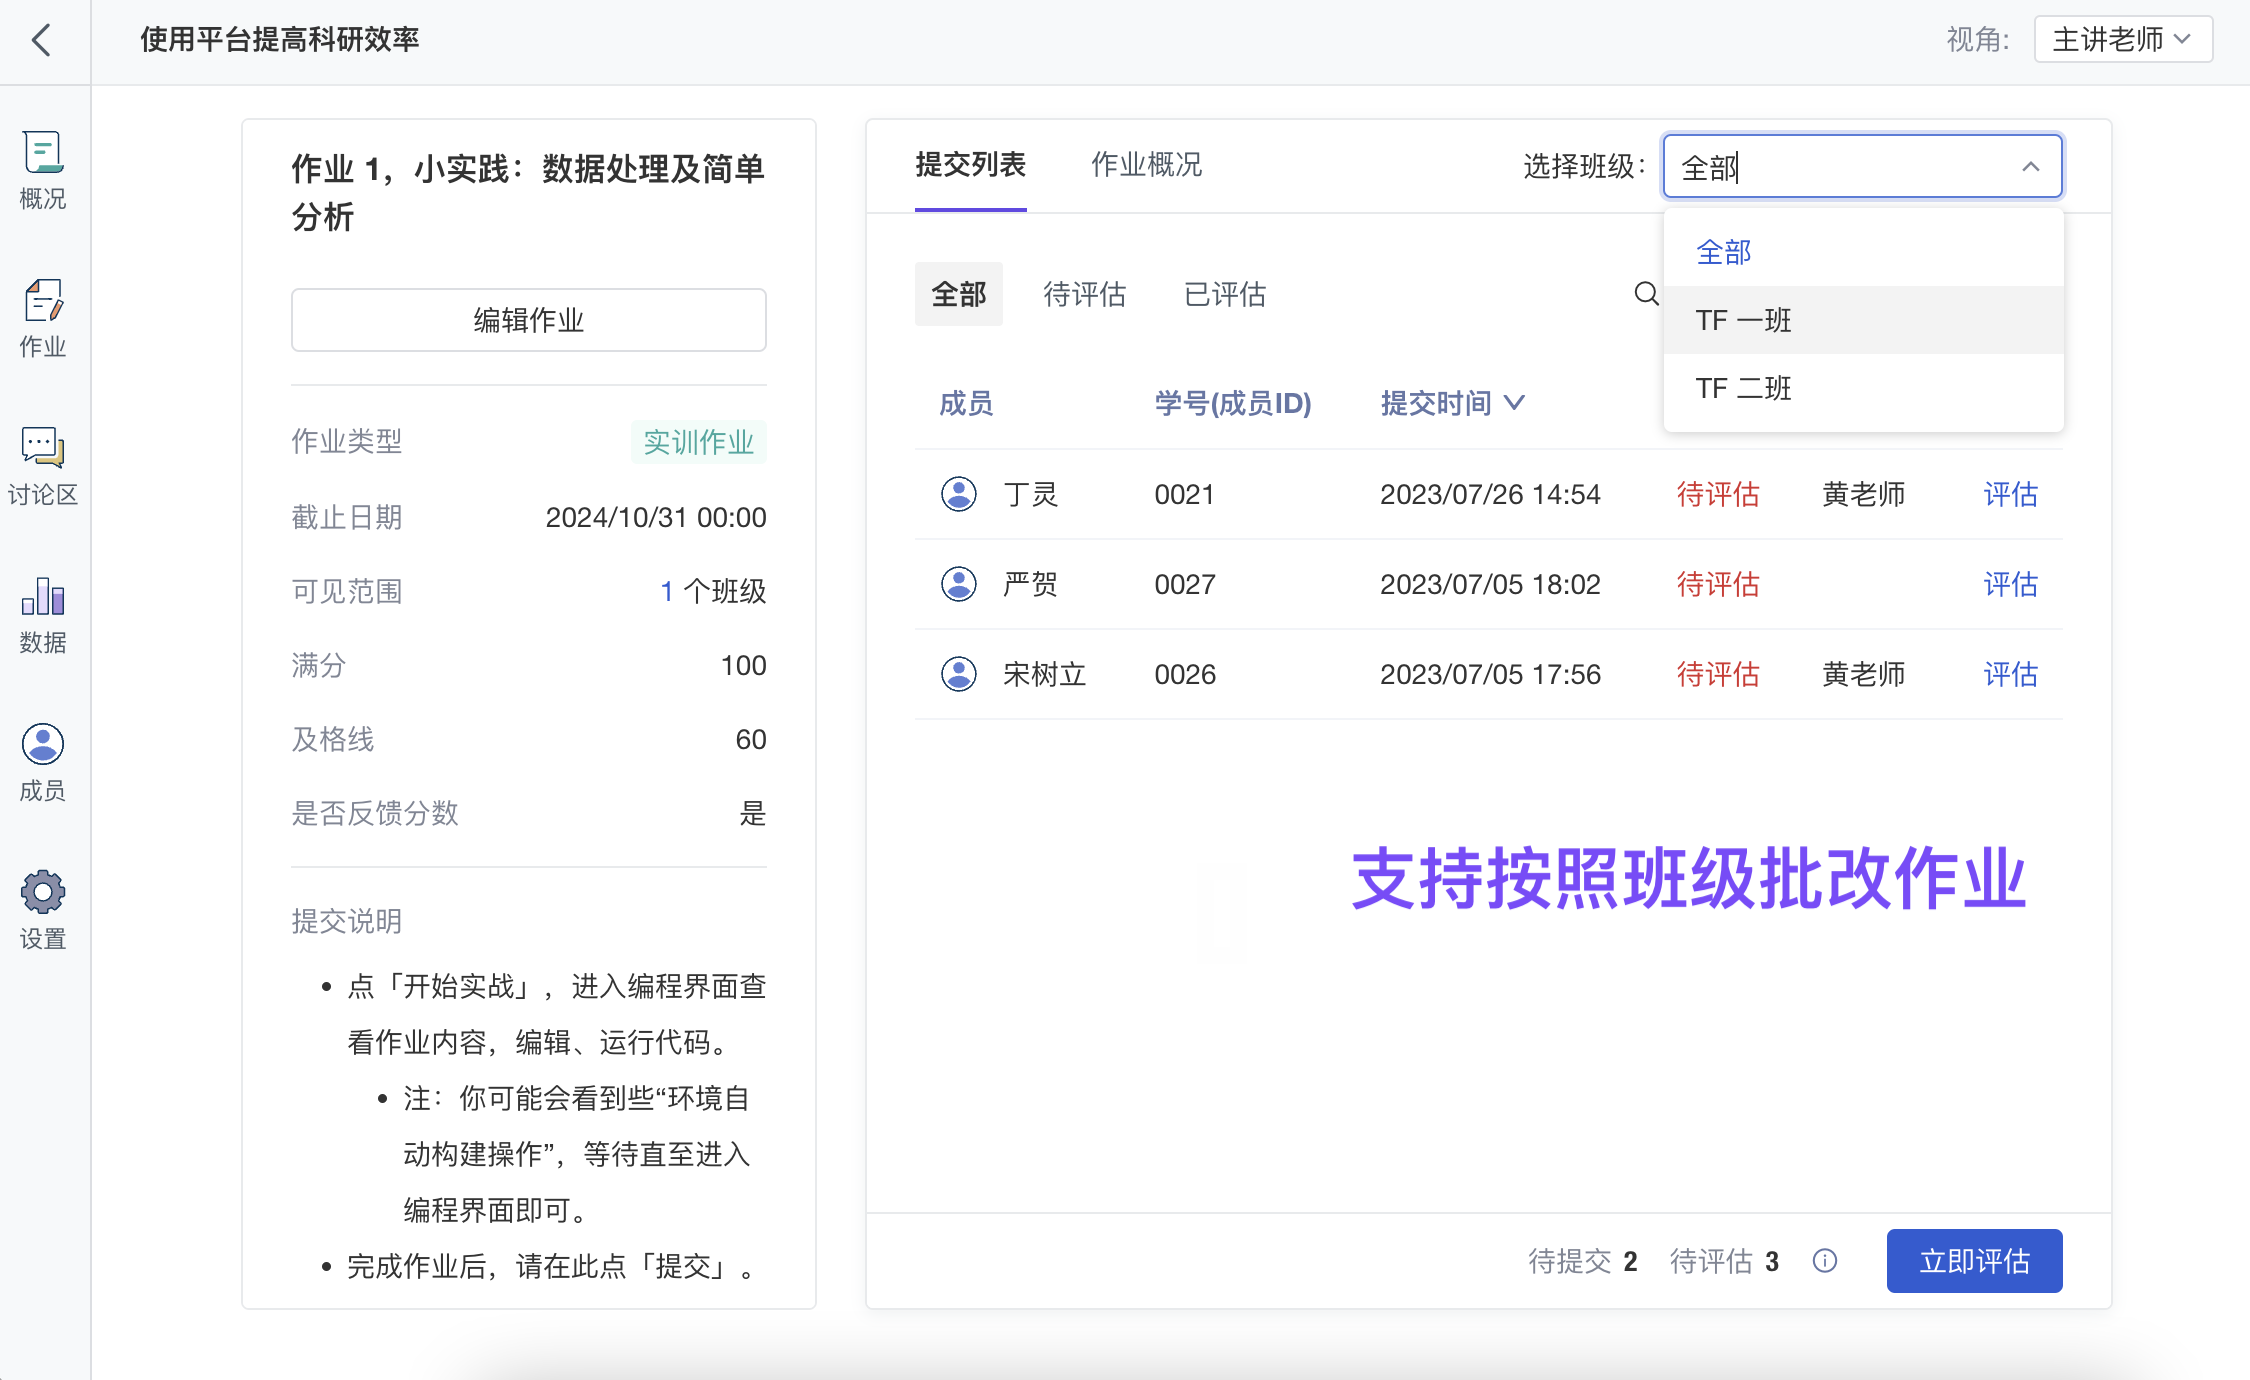The image size is (2250, 1380).
Task: Switch to the 作业概况 tab
Action: pos(1146,165)
